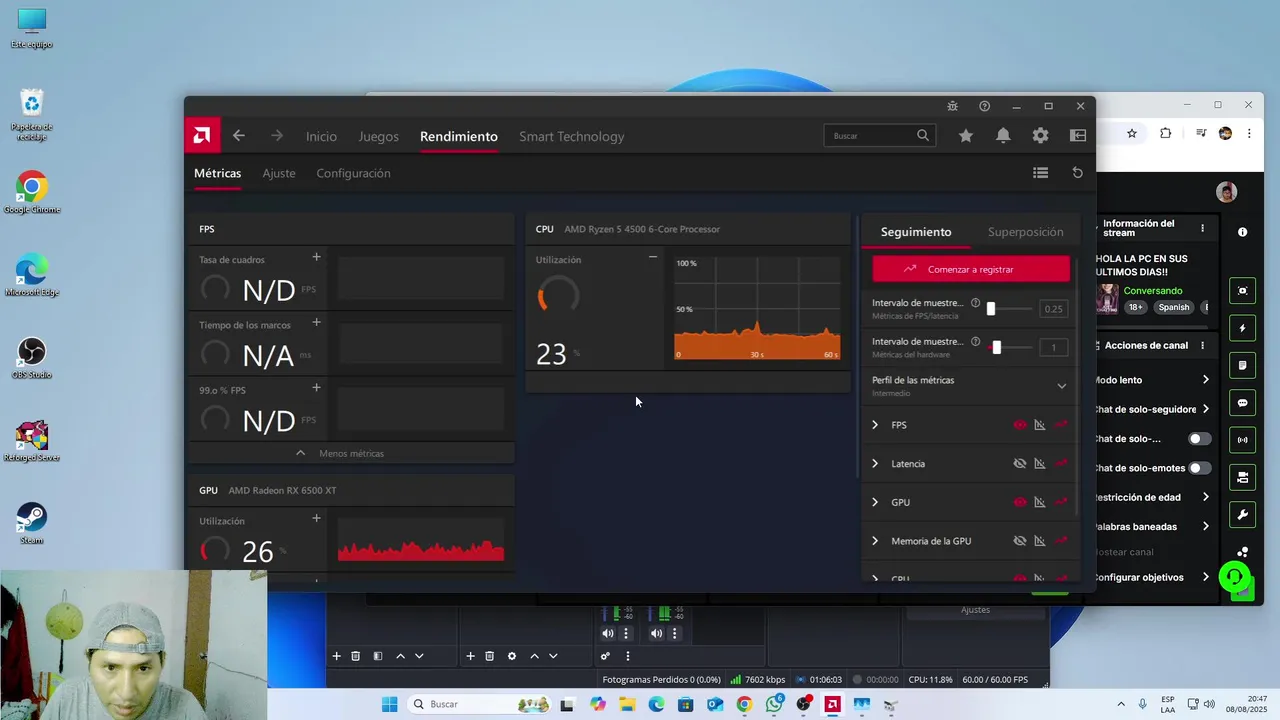Toggle FPS visibility eye
The height and width of the screenshot is (720, 1280).
coord(1020,425)
